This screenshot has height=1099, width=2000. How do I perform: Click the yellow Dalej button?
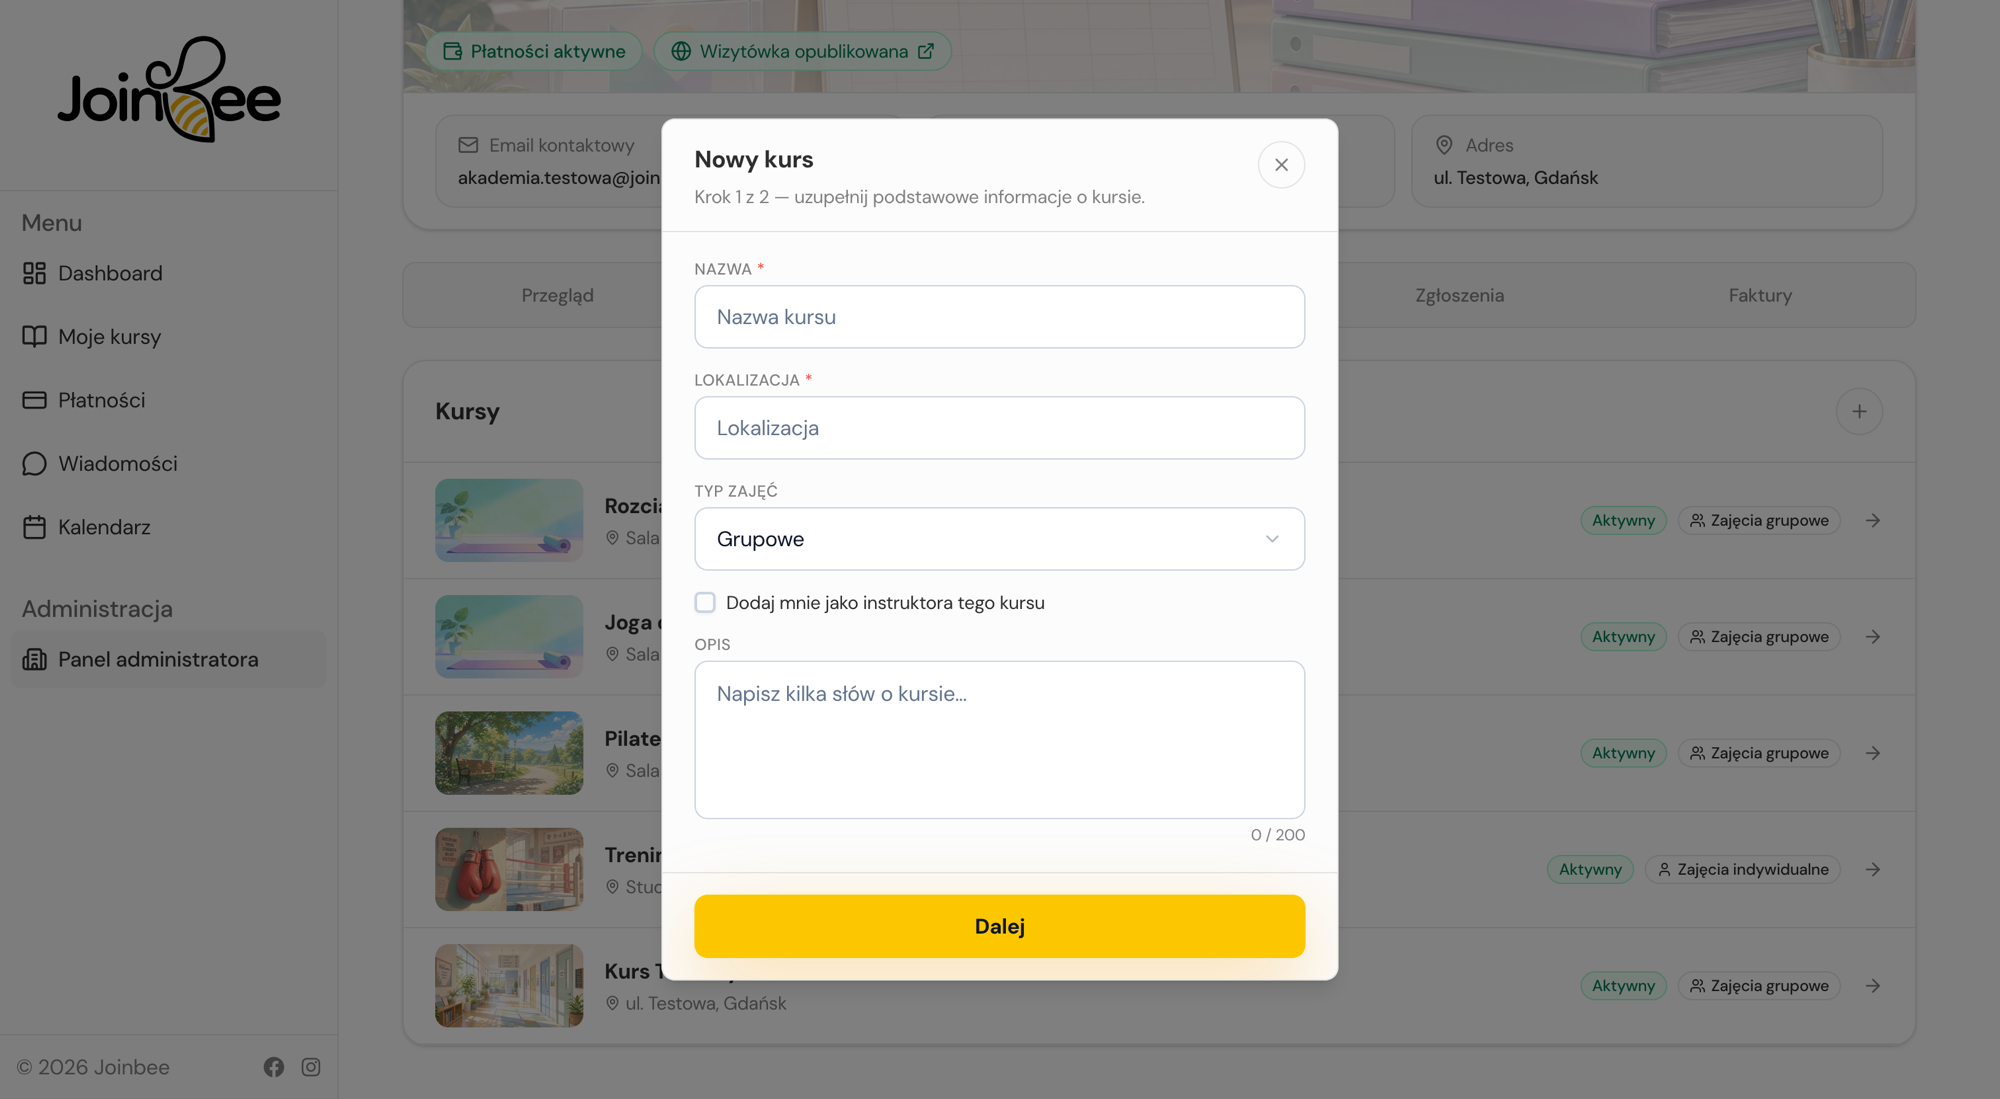(999, 926)
